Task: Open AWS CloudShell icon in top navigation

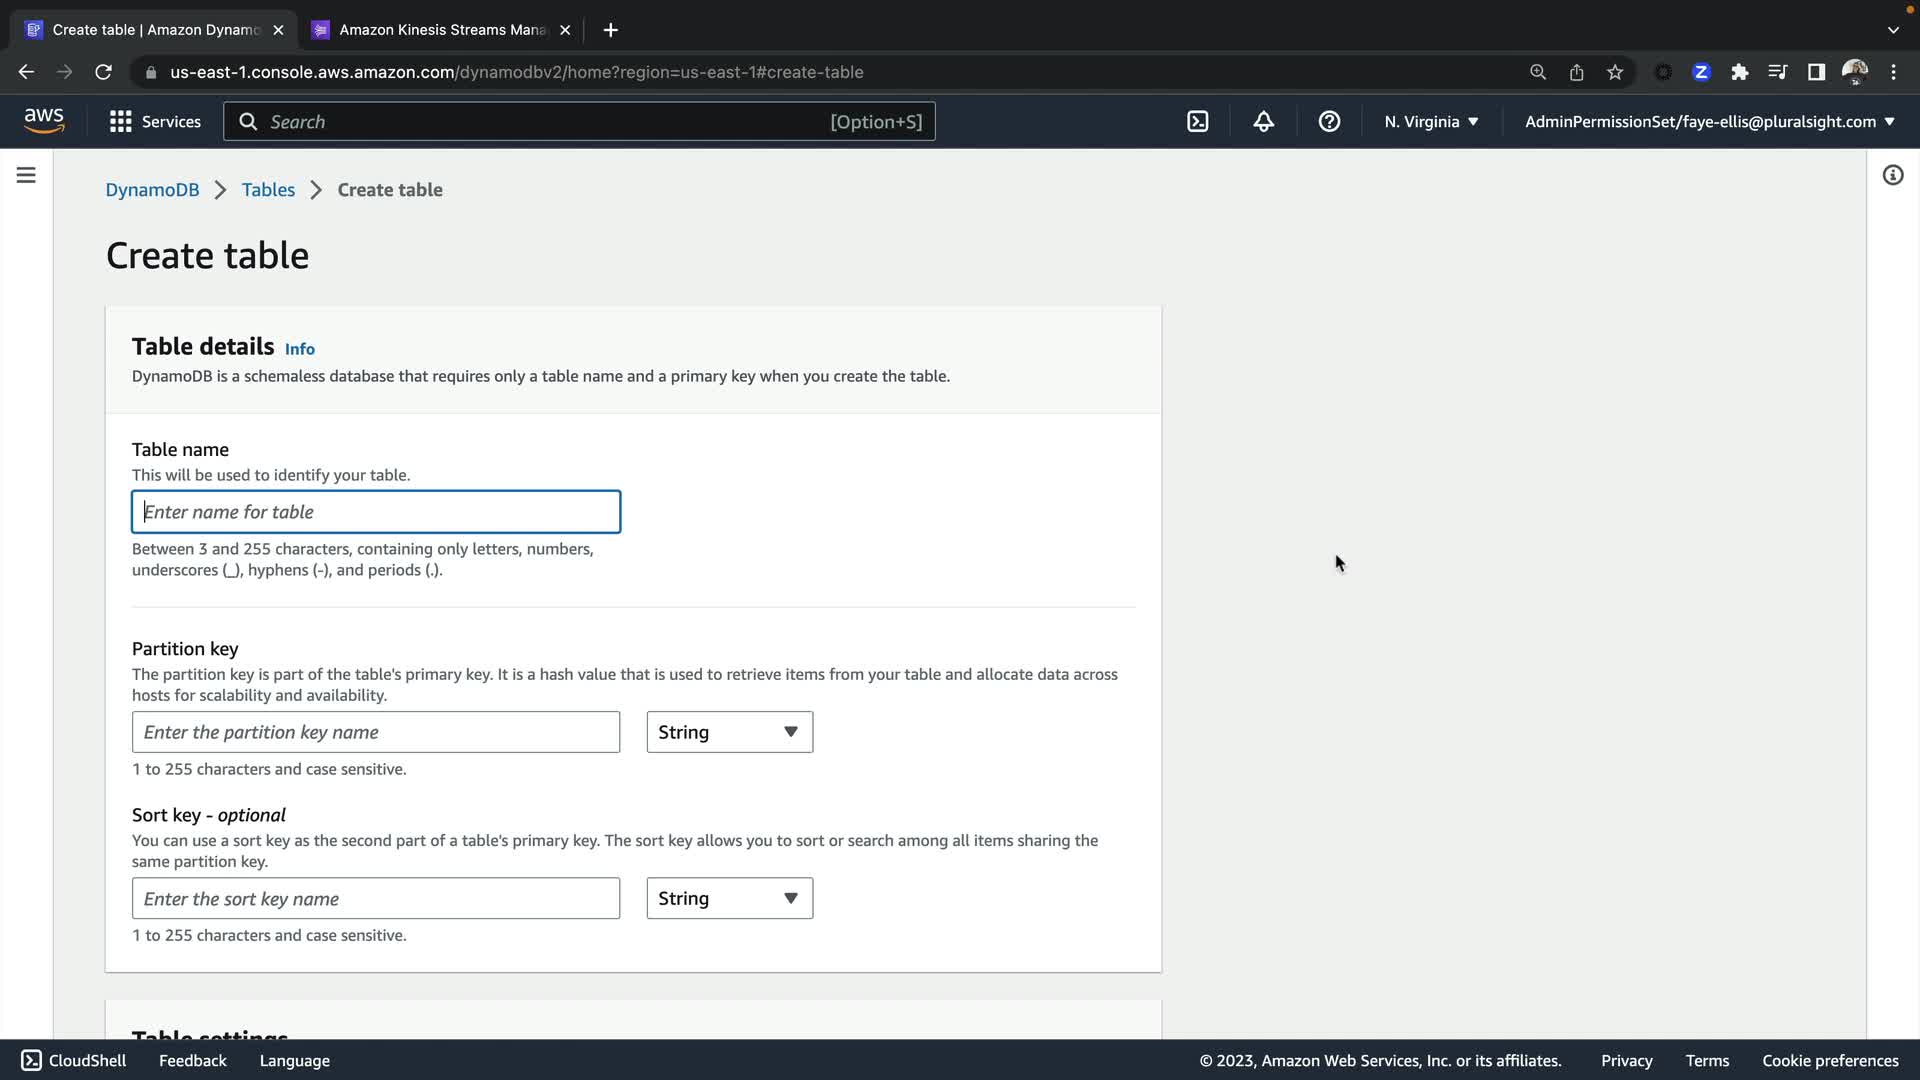Action: [x=1197, y=122]
